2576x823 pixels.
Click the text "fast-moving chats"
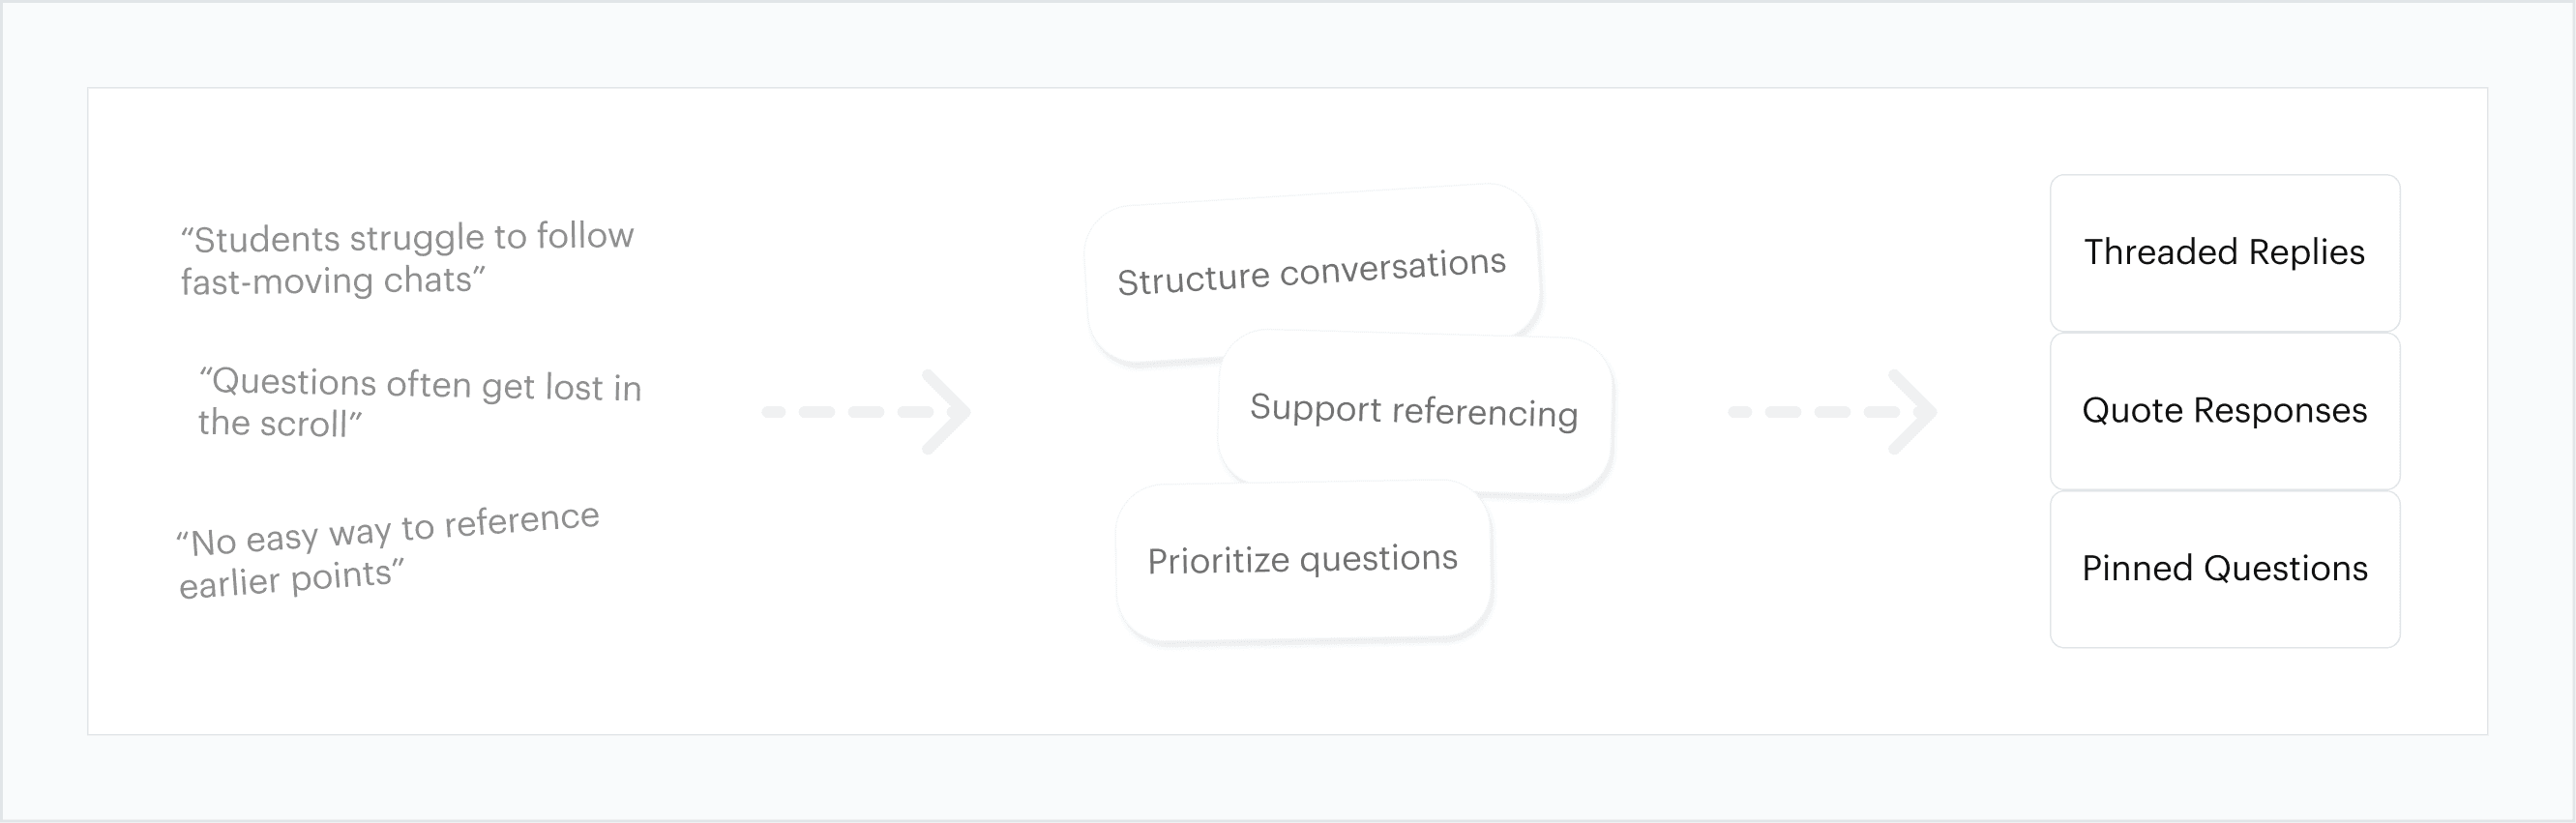327,281
